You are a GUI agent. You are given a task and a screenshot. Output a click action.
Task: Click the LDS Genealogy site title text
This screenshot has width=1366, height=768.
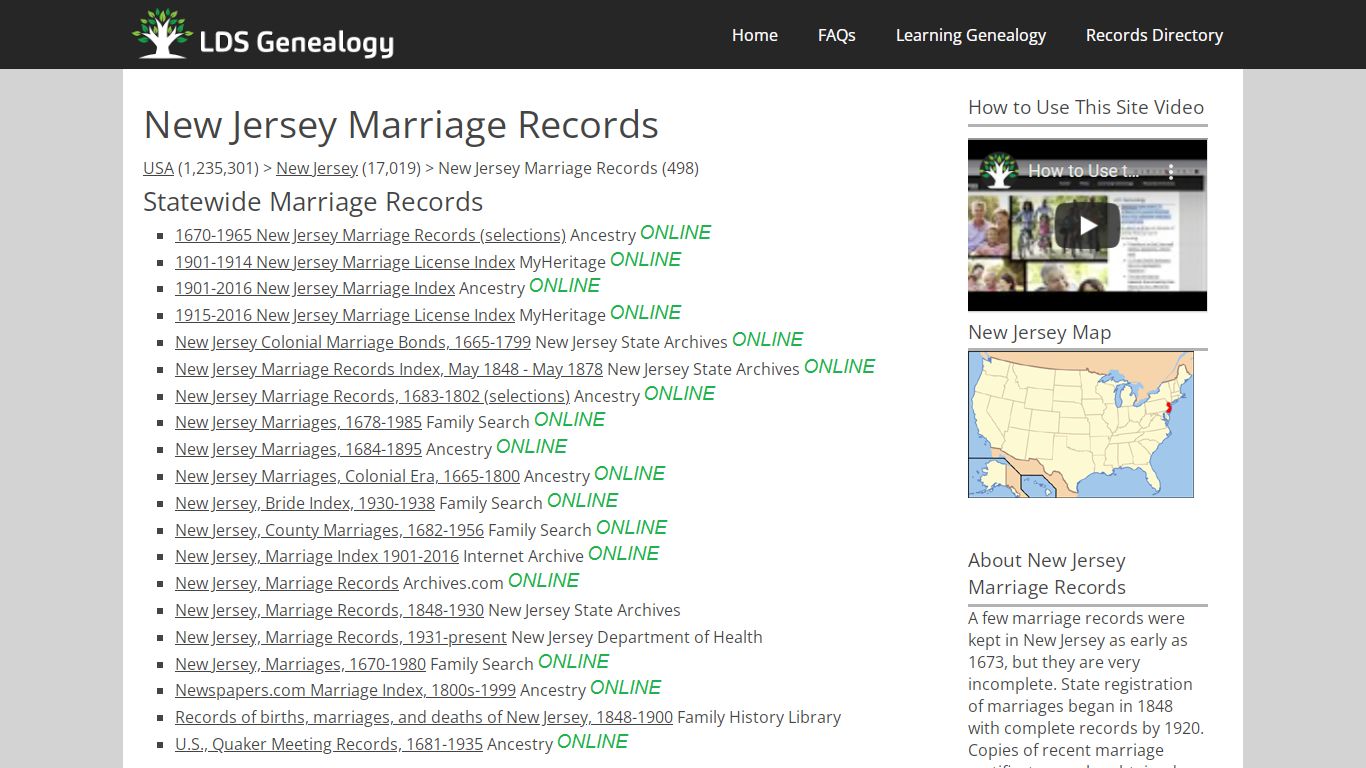(x=297, y=42)
